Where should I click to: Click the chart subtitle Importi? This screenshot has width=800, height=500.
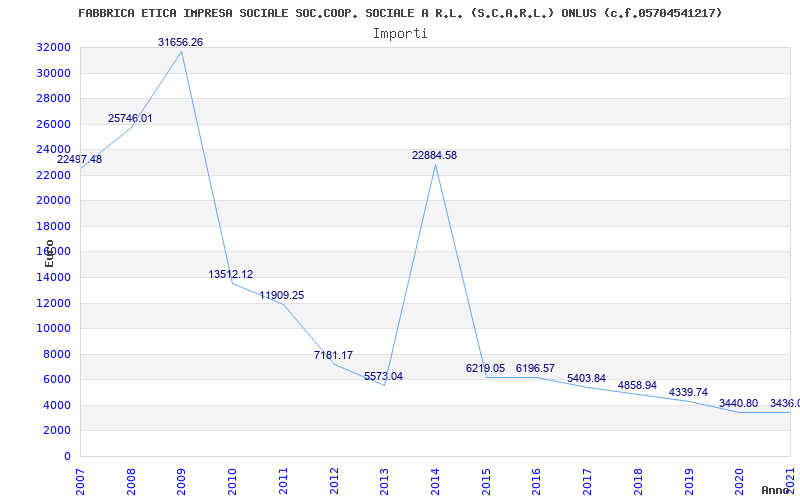400,34
